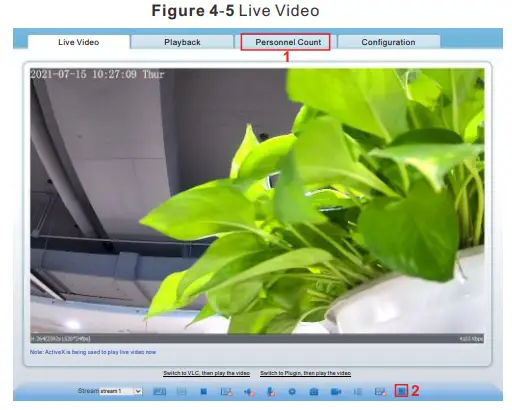Image resolution: width=512 pixels, height=410 pixels.
Task: Click the aspect ratio display icon
Action: [159, 391]
